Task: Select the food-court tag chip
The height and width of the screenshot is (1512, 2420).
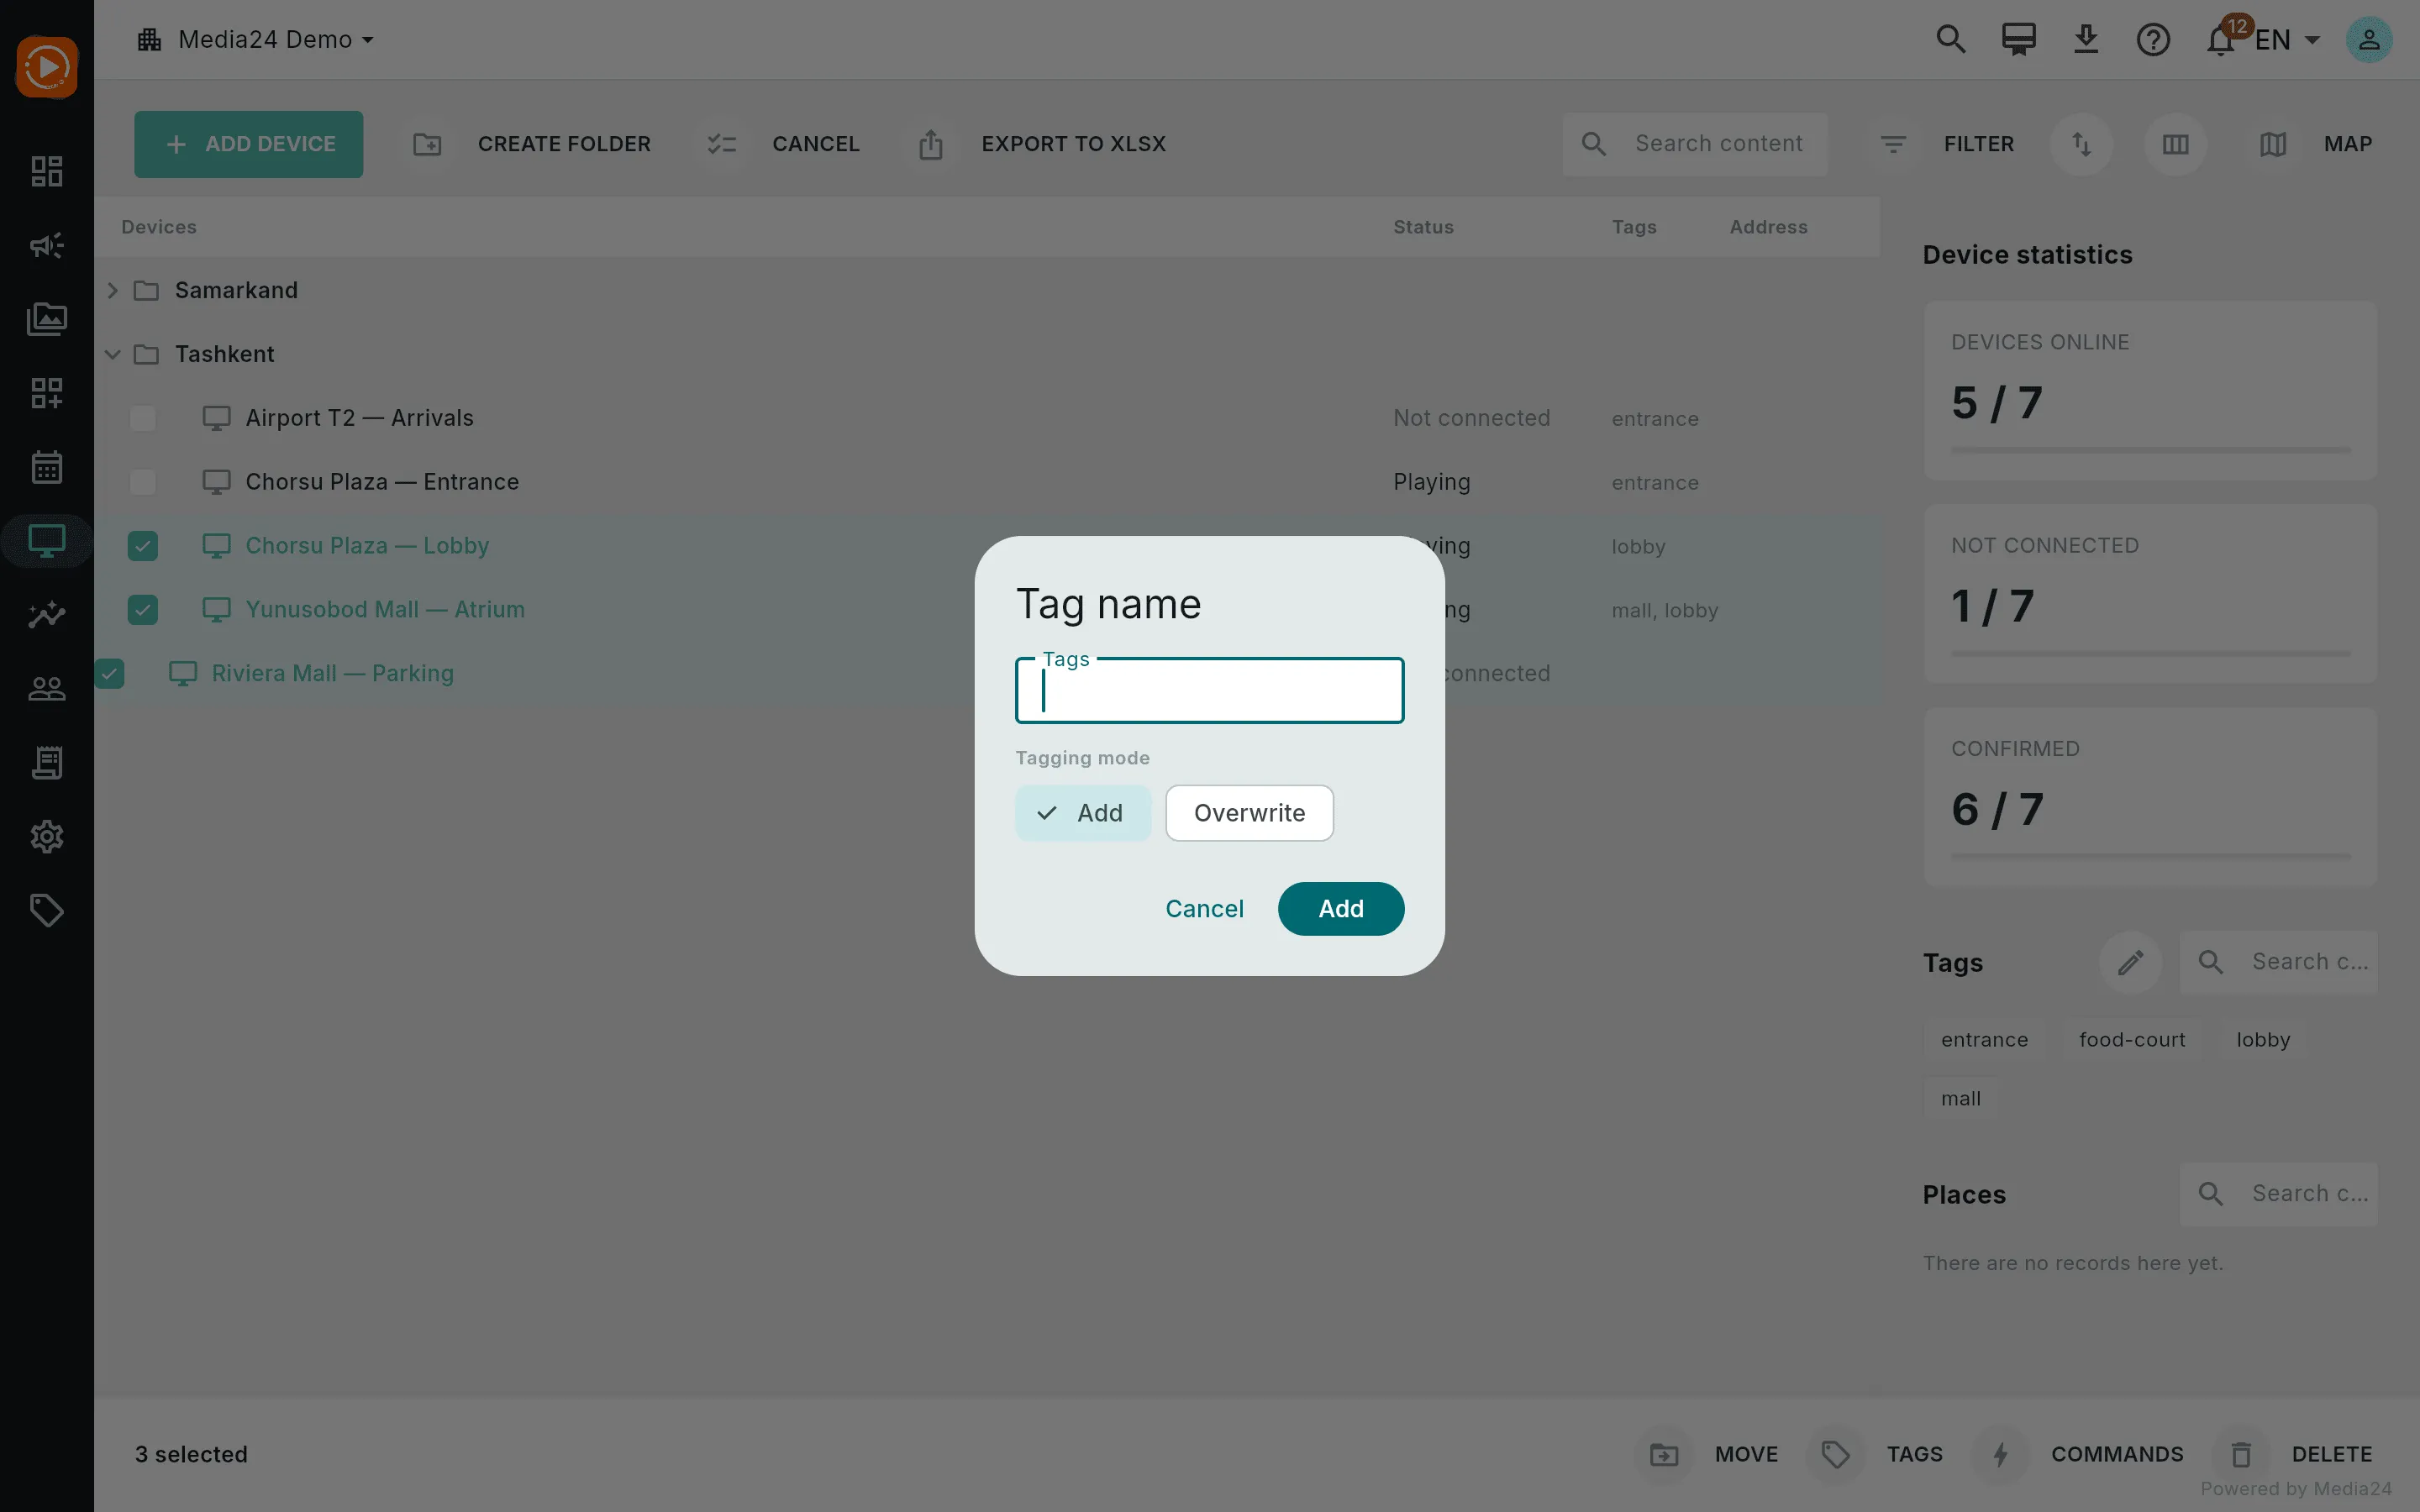Action: coord(2132,1040)
